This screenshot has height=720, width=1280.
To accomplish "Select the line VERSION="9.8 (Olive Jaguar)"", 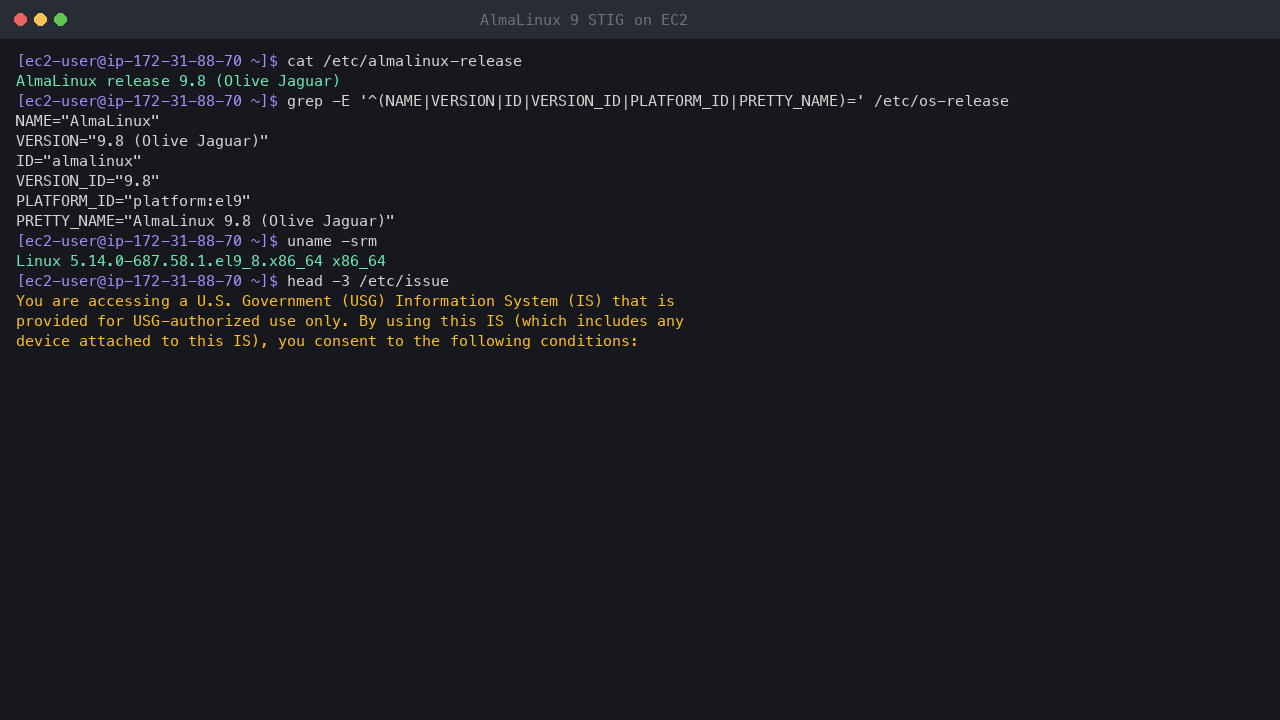I will click(142, 141).
